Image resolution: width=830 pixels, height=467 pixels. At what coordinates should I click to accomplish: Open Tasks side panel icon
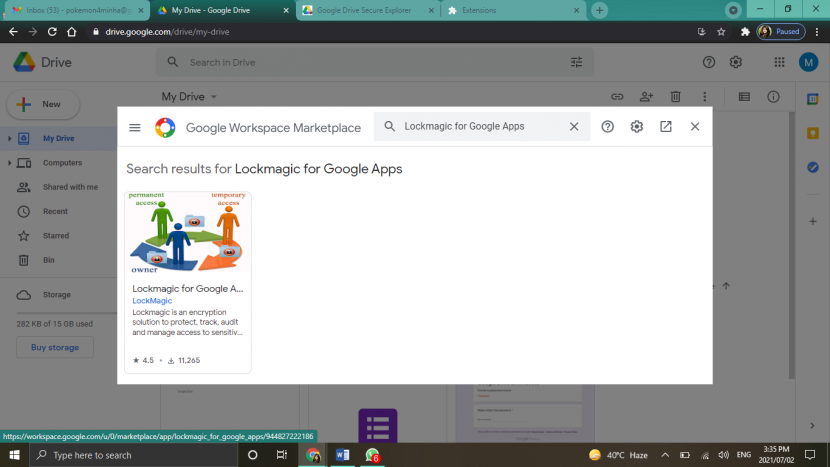(813, 167)
